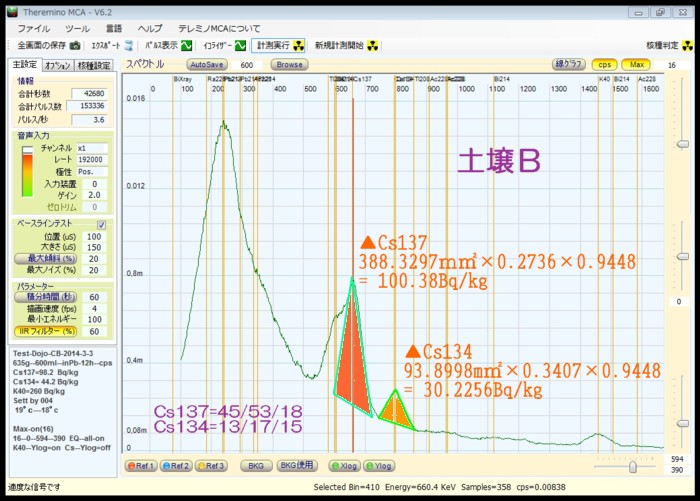
Task: Click the Browse button
Action: (289, 65)
